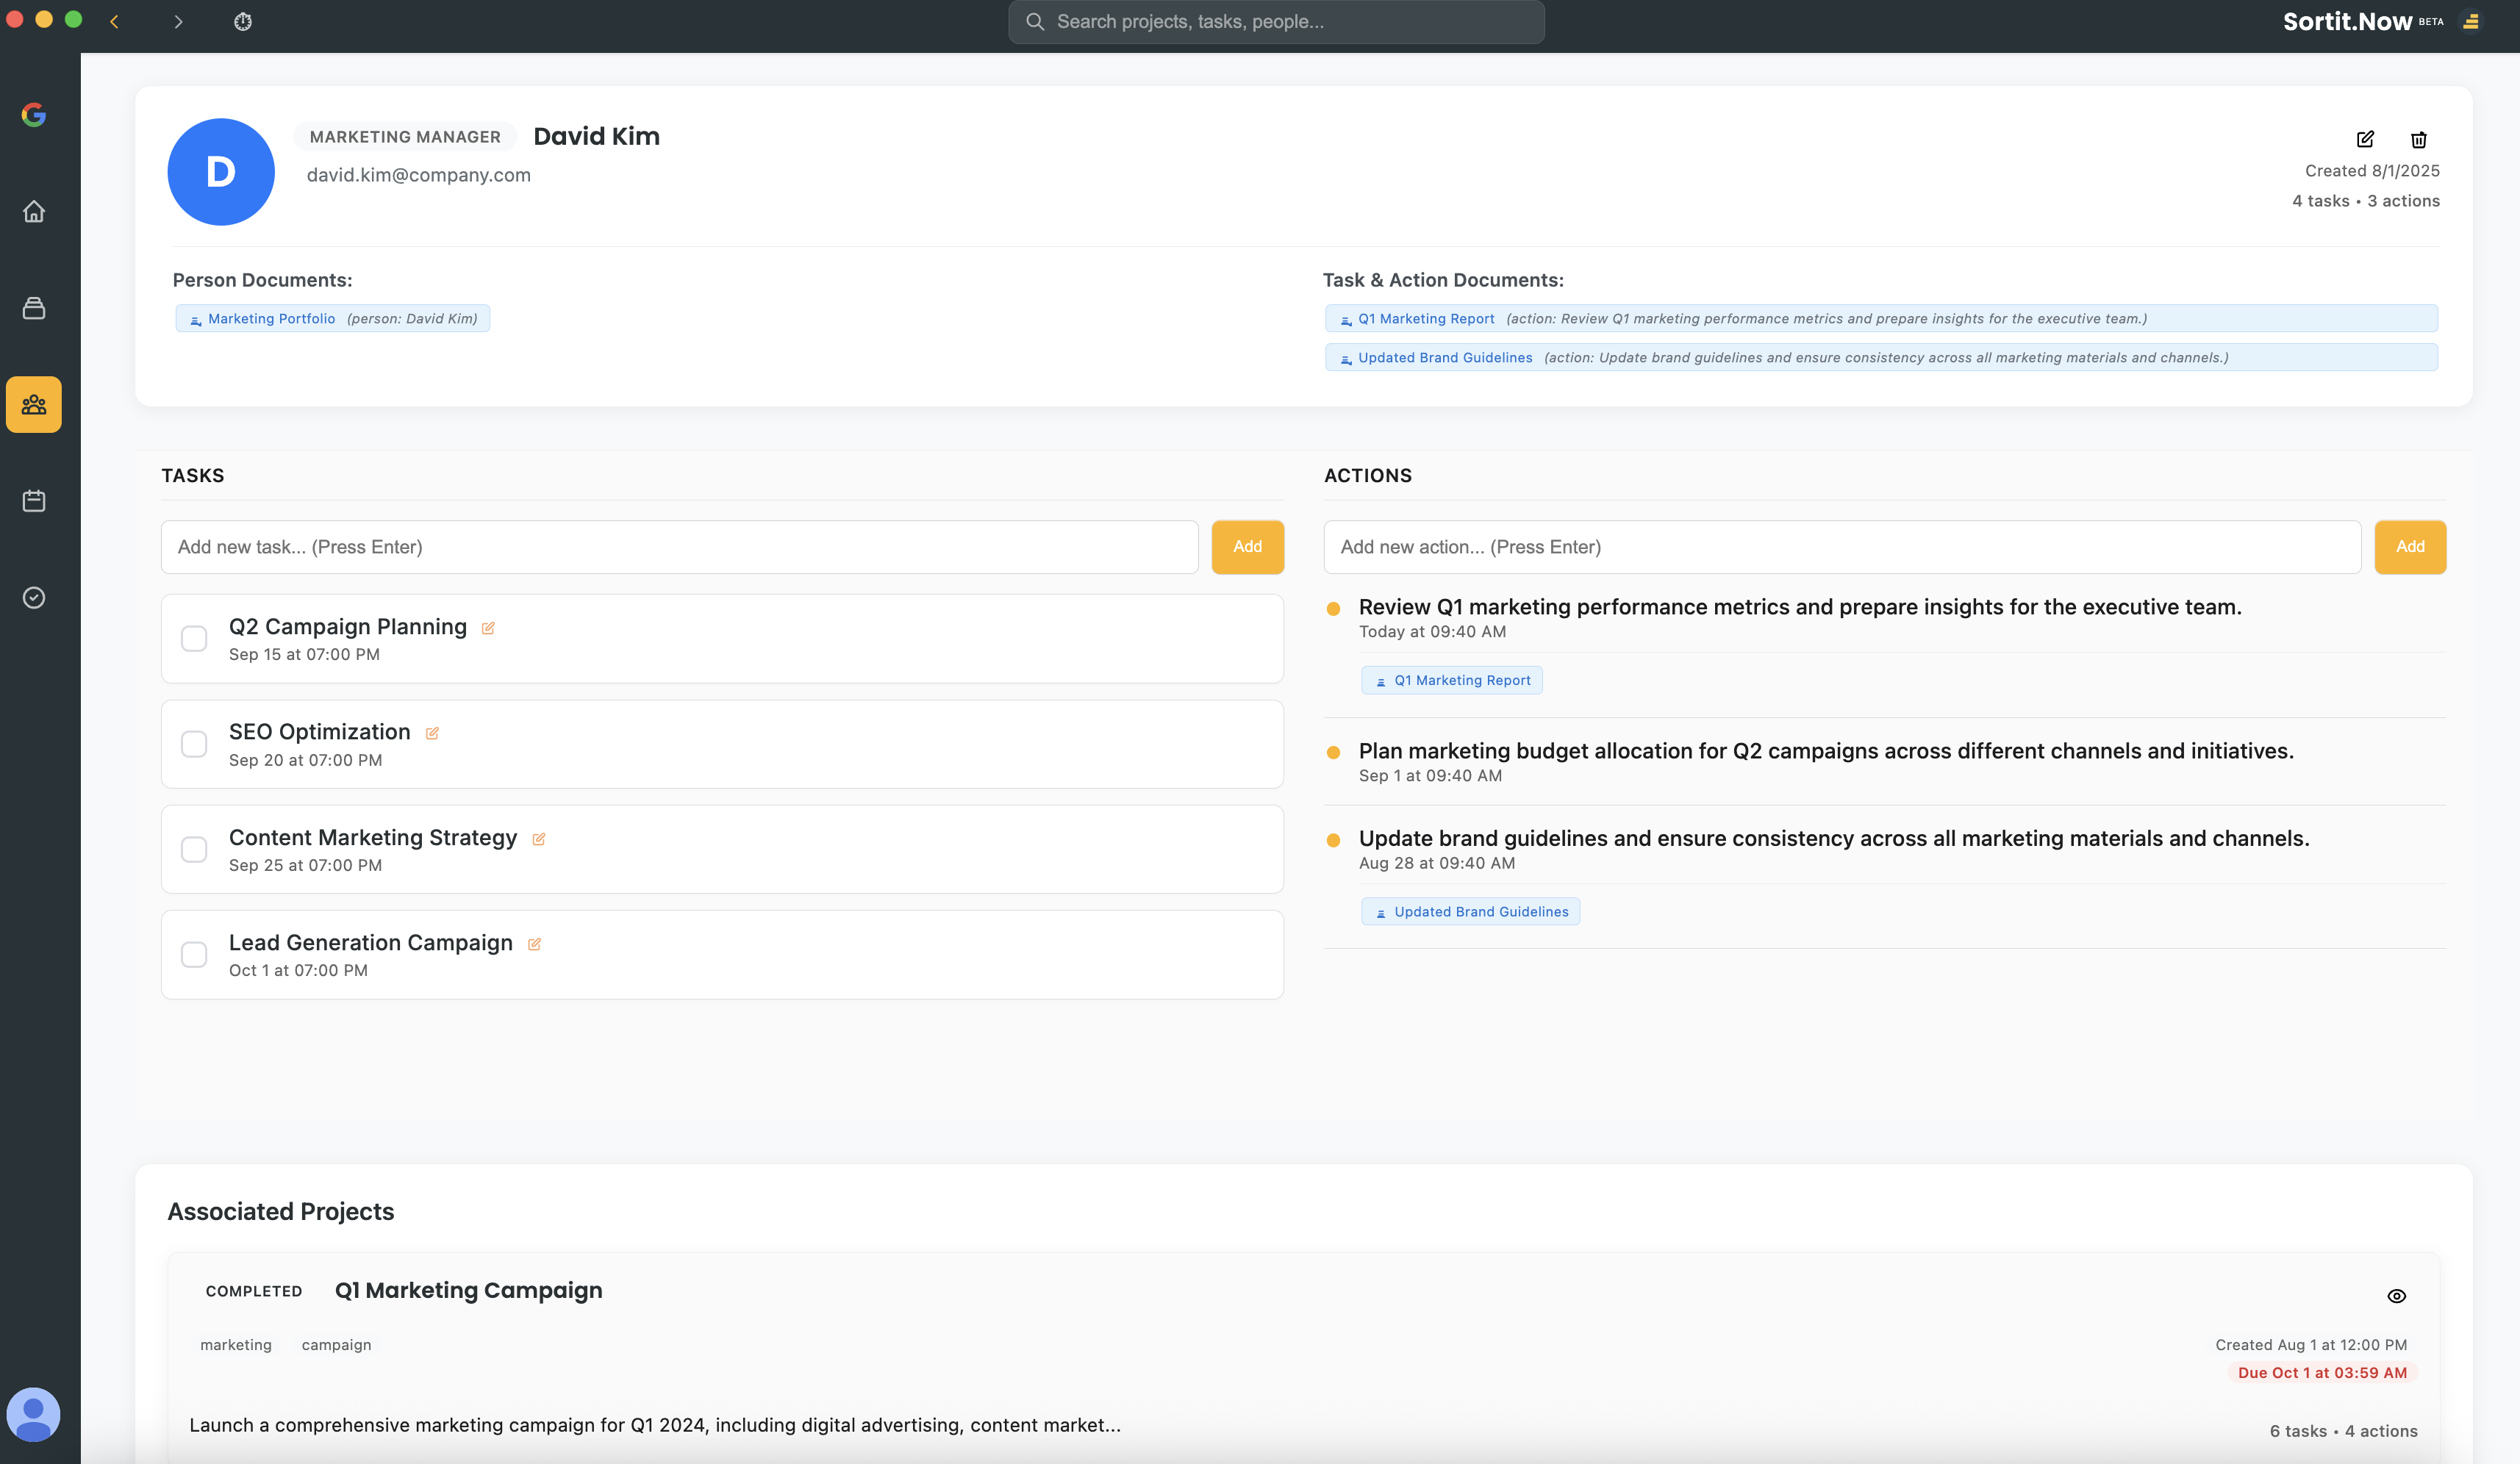Viewport: 2520px width, 1464px height.
Task: Edit the Q2 Campaign Planning task name
Action: (x=488, y=628)
